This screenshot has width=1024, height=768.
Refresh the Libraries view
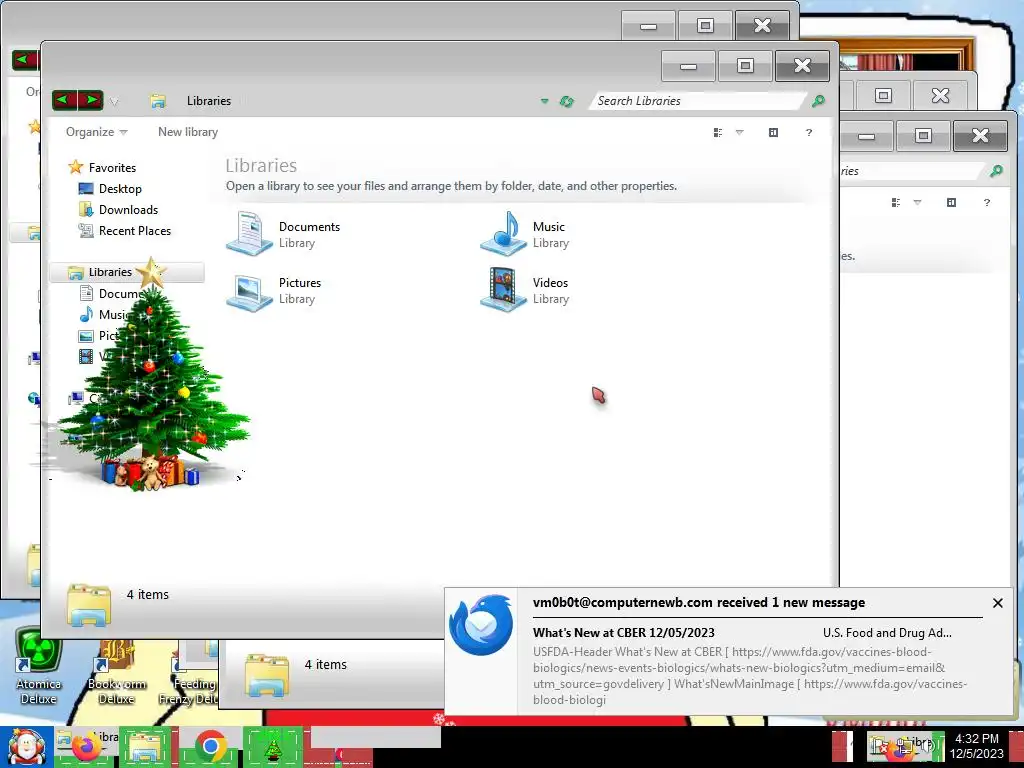pos(566,101)
